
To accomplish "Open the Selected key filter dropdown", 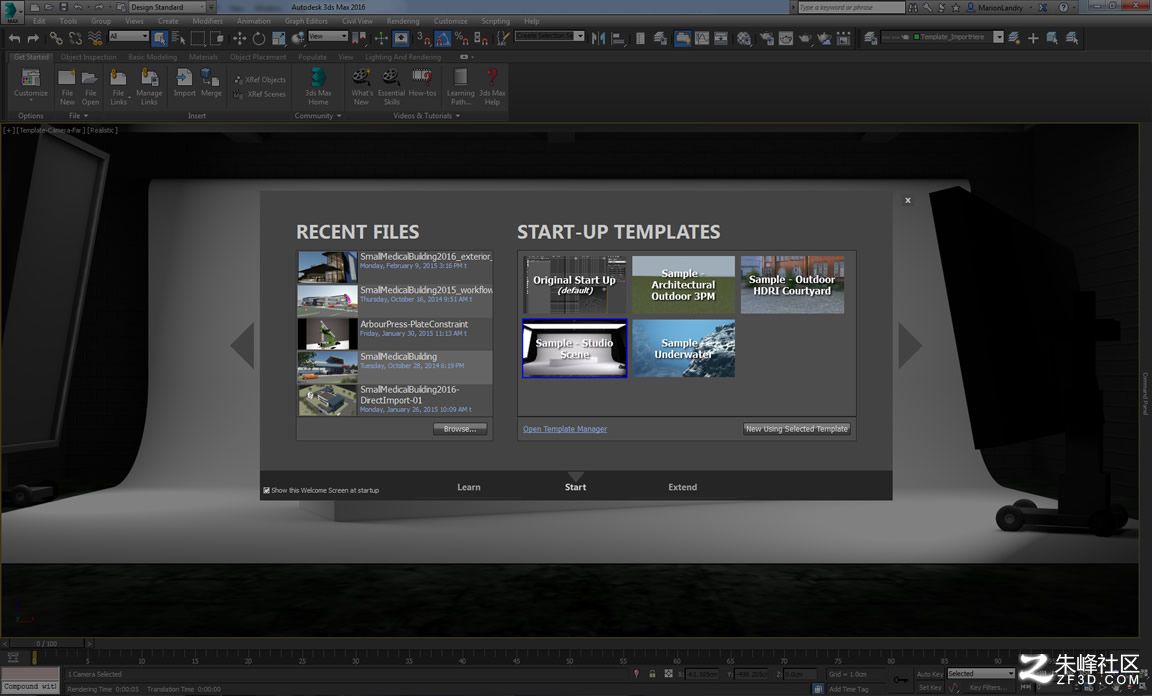I will point(981,674).
